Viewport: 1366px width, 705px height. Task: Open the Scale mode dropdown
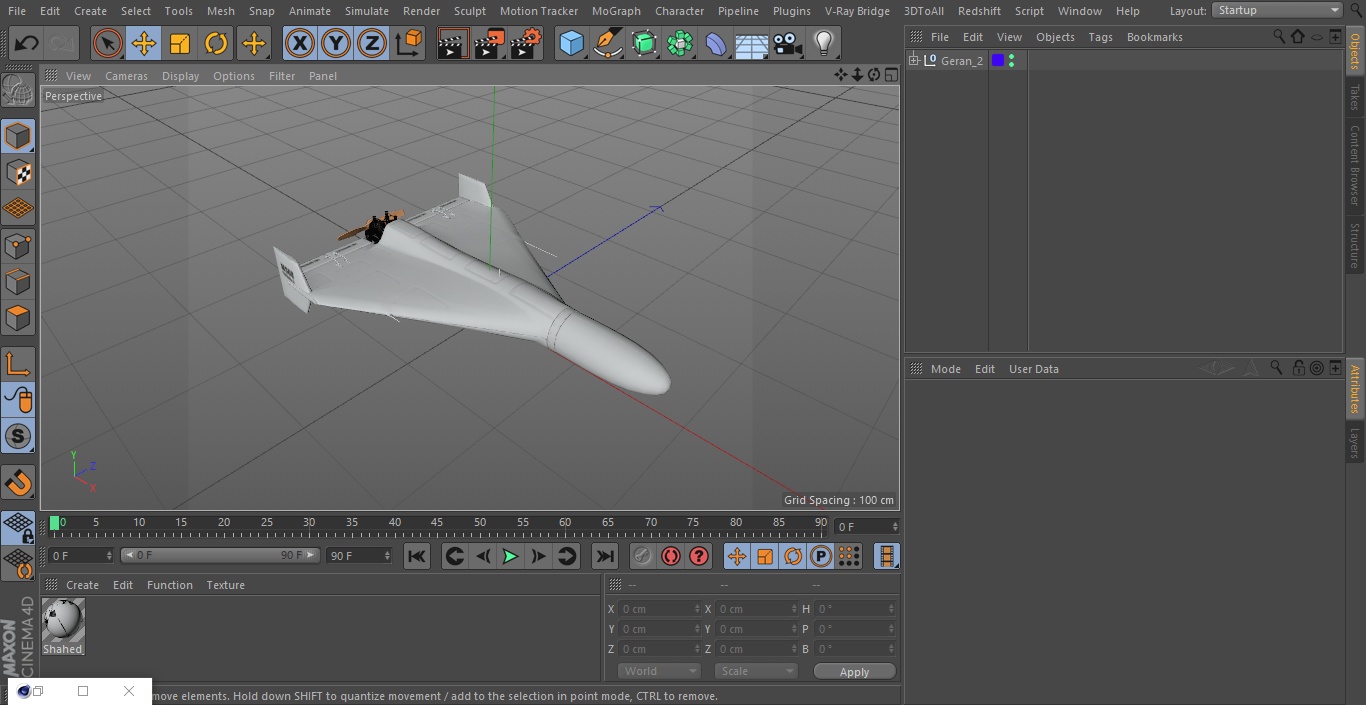click(755, 671)
